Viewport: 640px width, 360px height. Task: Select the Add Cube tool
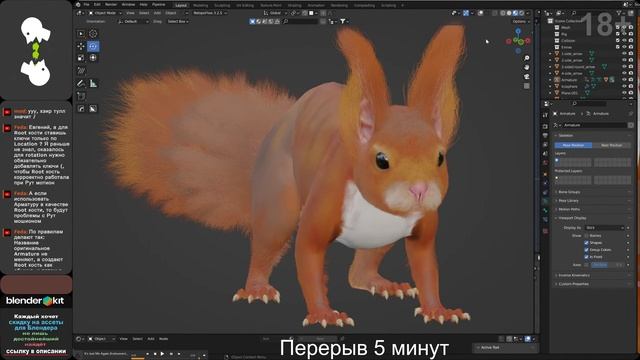(x=81, y=96)
